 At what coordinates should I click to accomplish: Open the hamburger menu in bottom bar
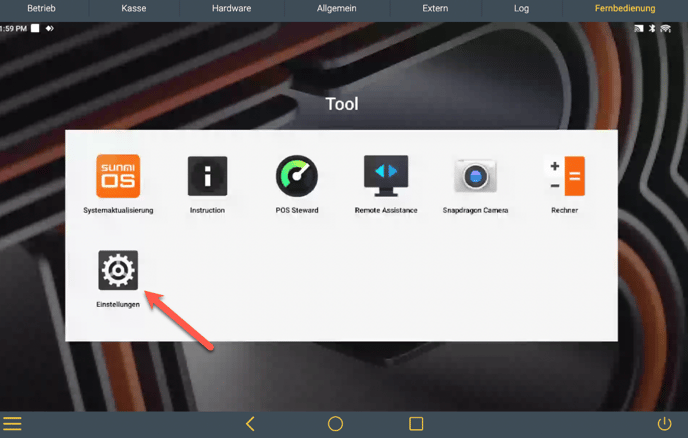12,424
